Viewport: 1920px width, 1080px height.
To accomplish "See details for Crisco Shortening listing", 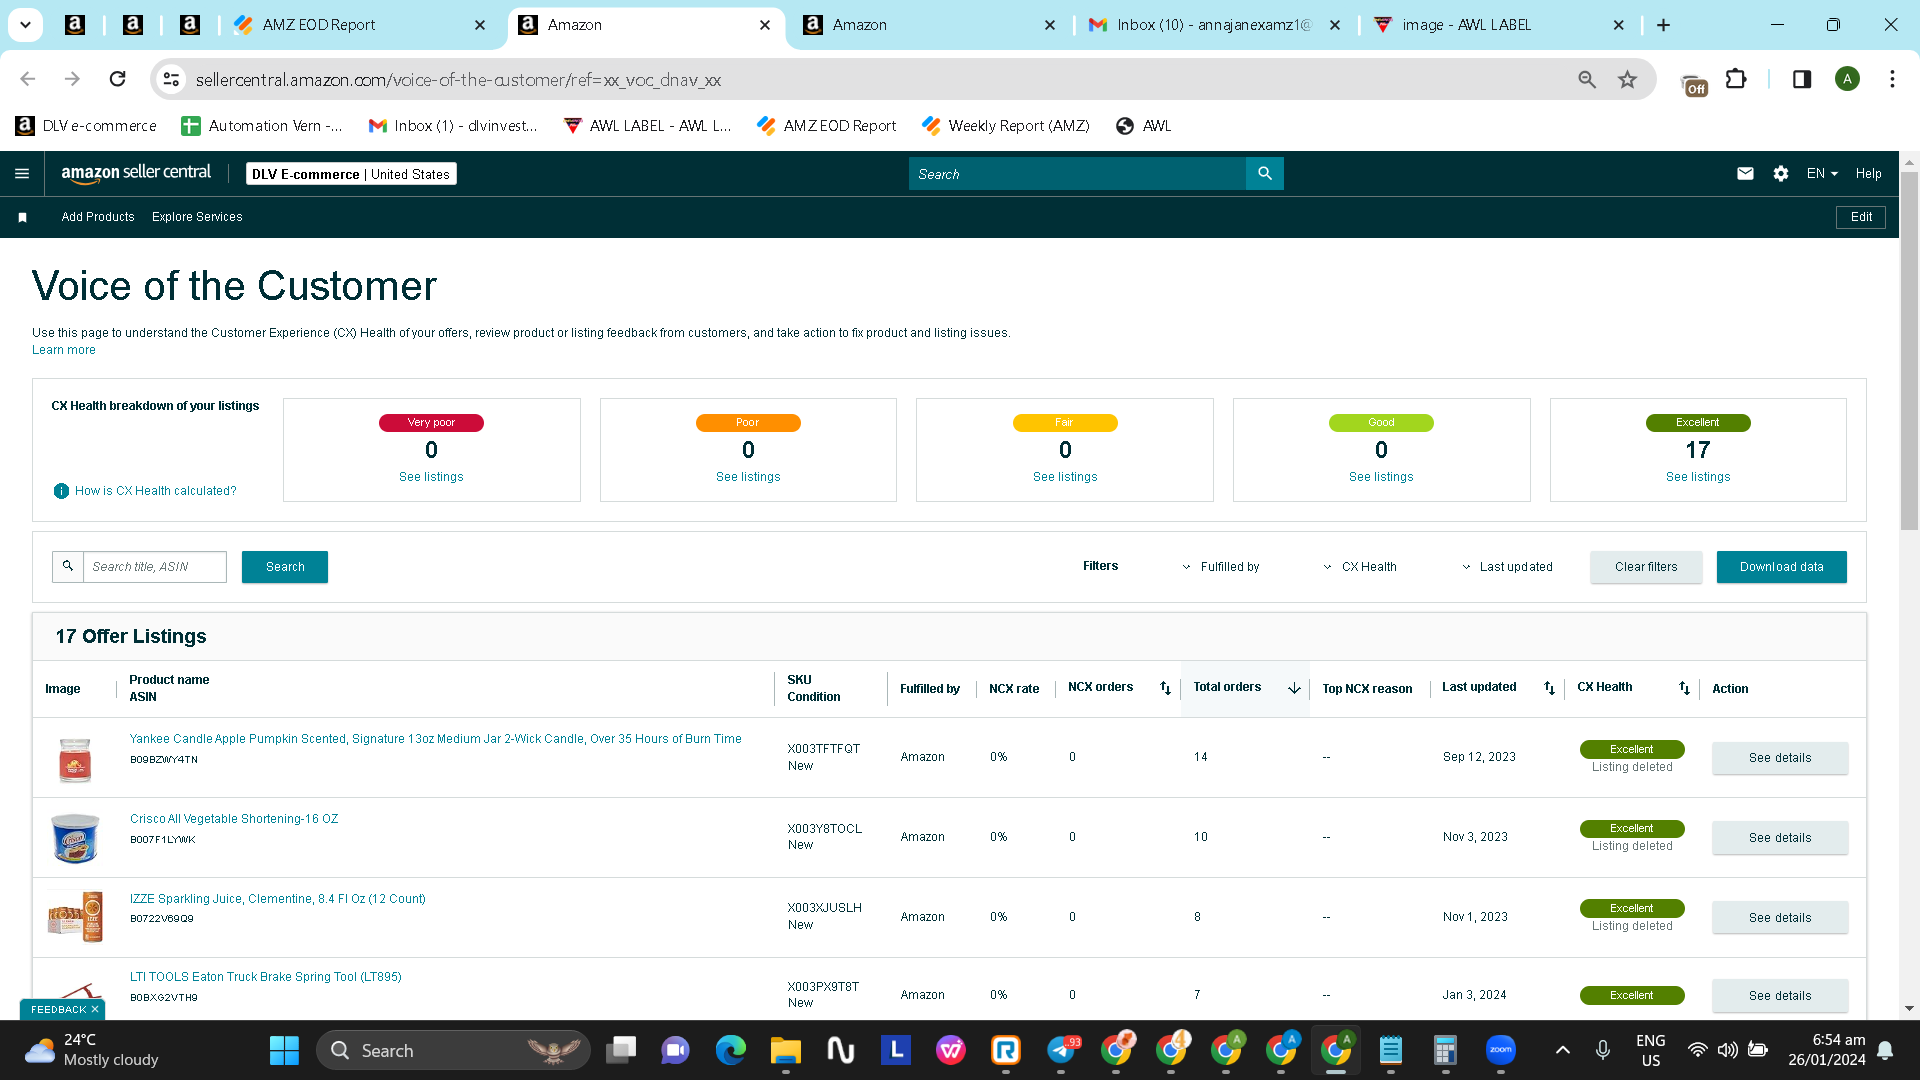I will tap(1780, 838).
